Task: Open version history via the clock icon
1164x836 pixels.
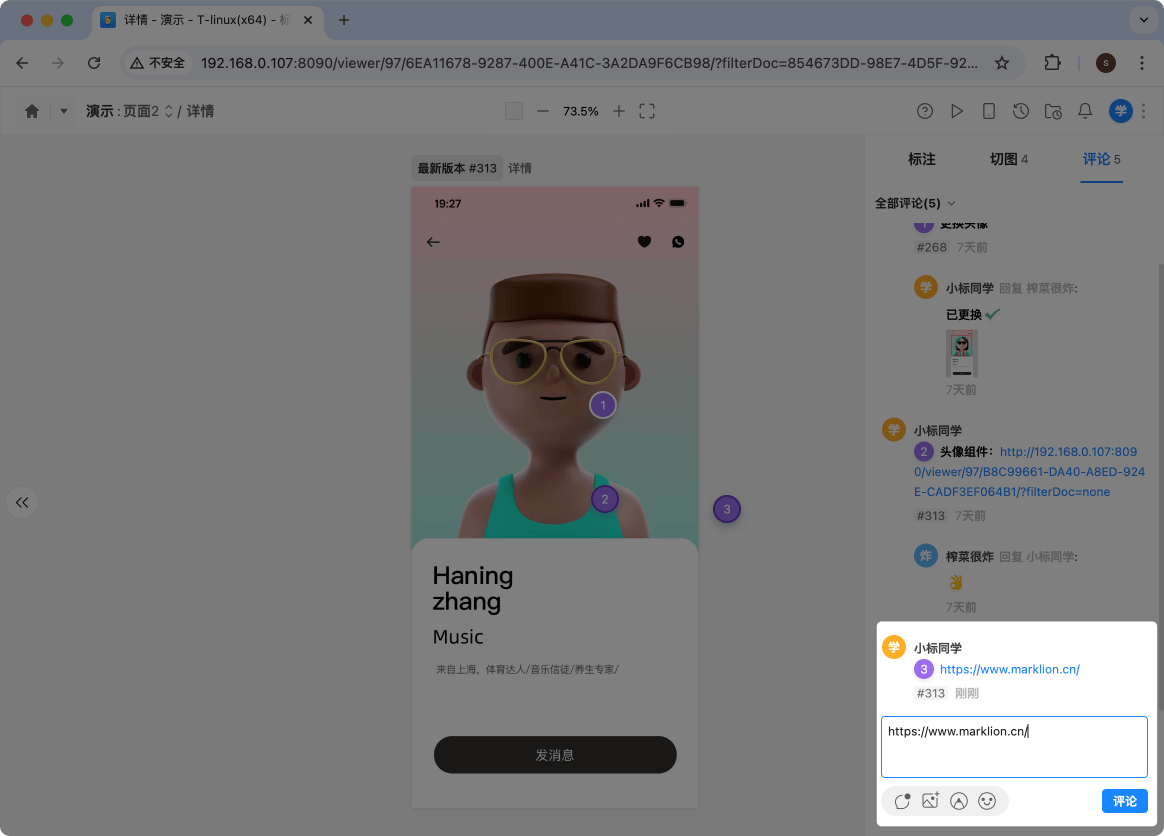Action: pos(1021,111)
